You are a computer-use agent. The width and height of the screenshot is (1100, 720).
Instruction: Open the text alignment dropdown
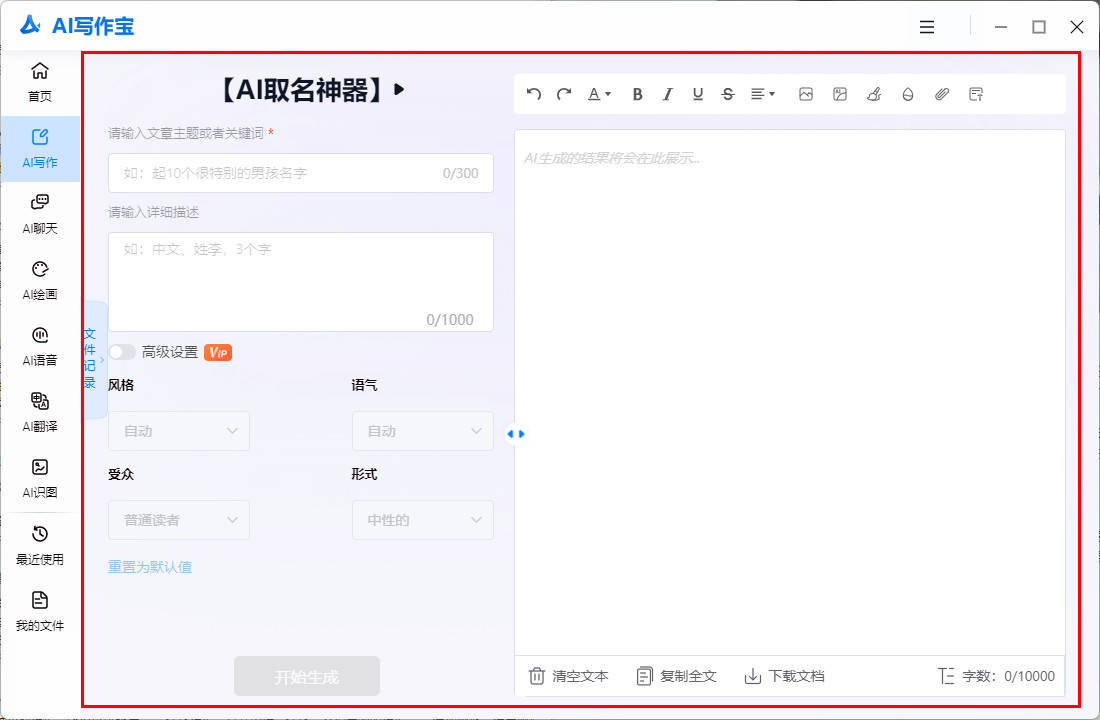(x=763, y=94)
